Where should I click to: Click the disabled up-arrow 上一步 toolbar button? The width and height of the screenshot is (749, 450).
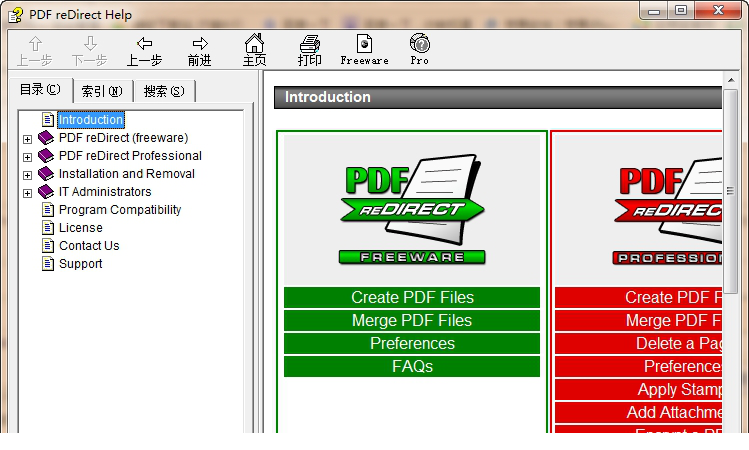tap(35, 51)
